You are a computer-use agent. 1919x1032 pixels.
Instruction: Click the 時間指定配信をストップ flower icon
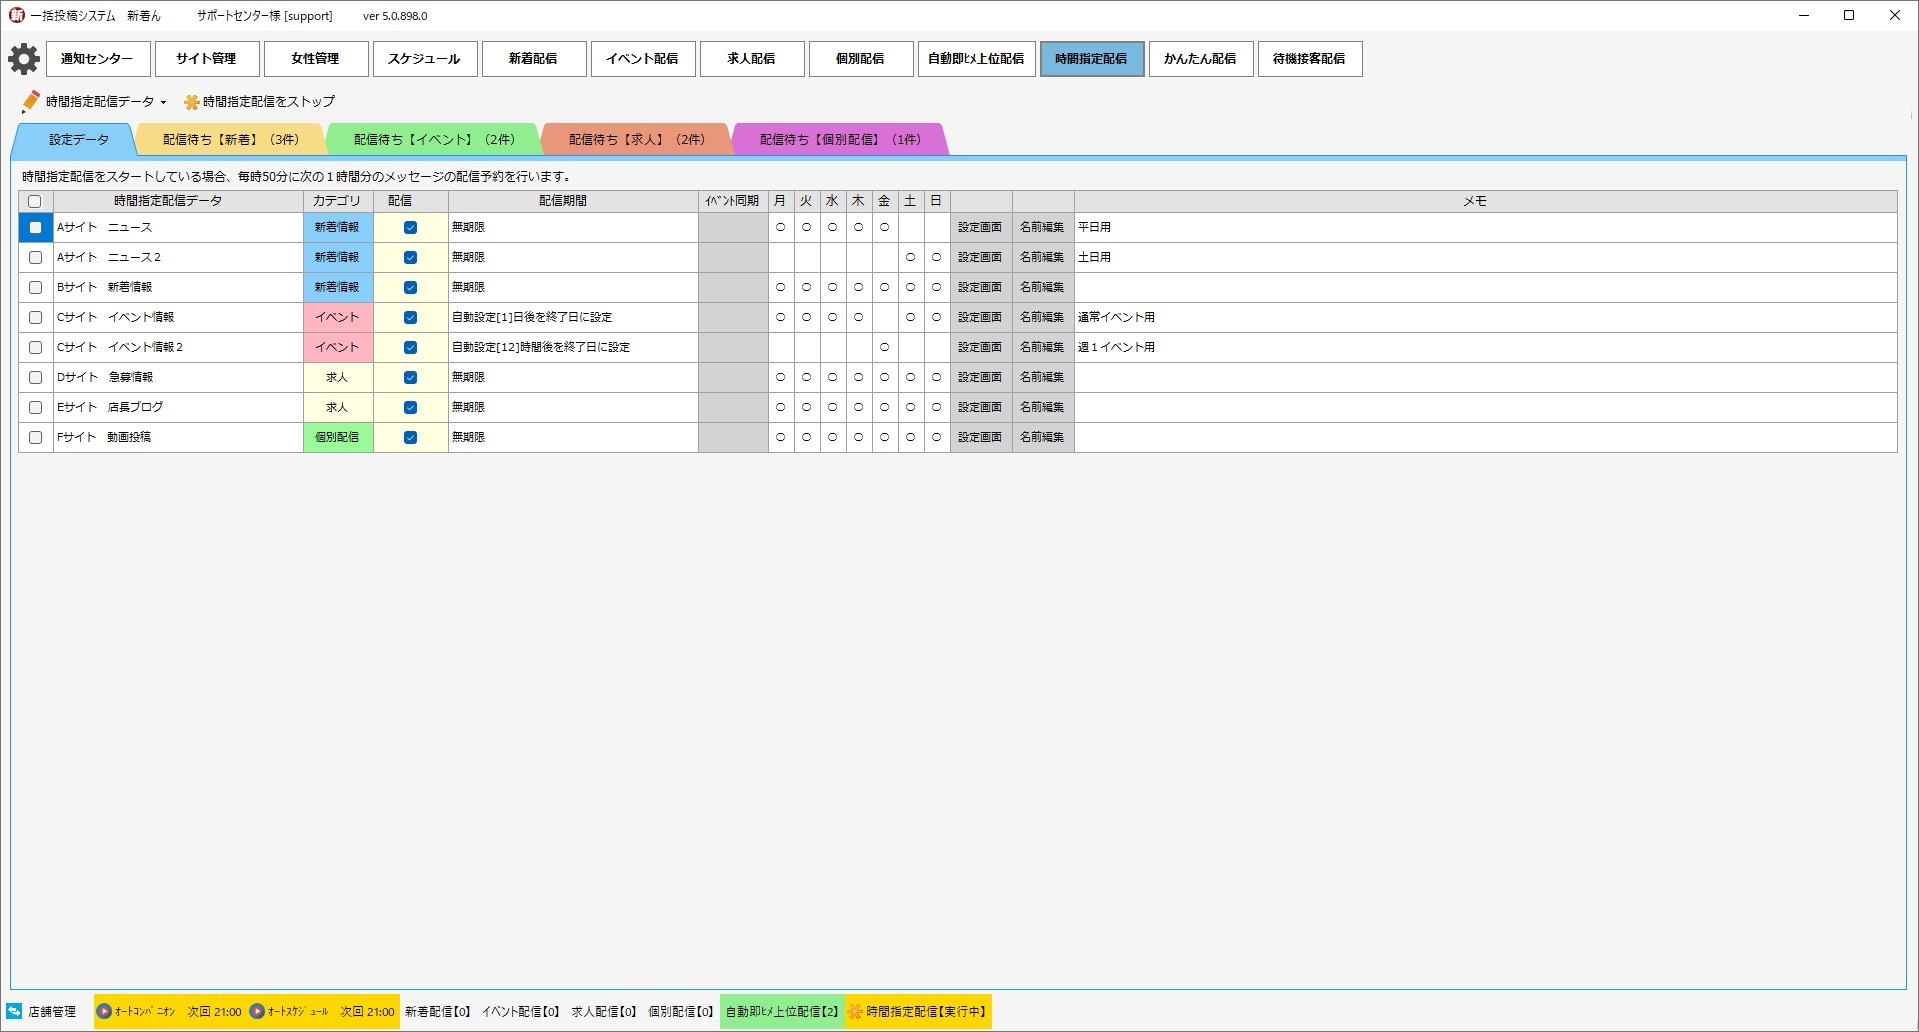[x=192, y=102]
